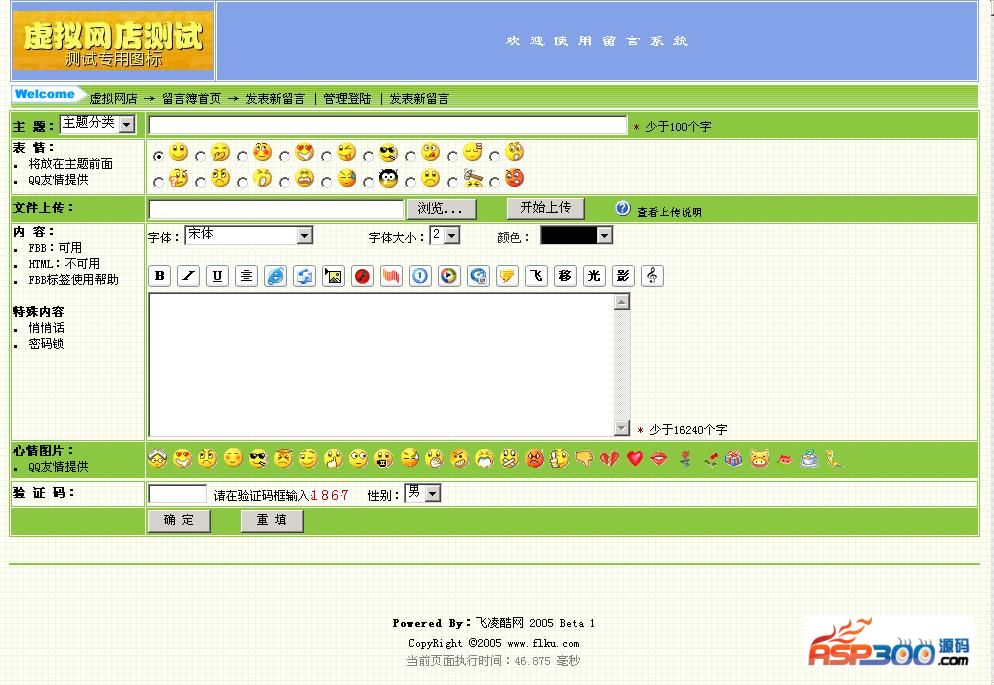Insert the sunglasses smiley mood image
The height and width of the screenshot is (685, 994).
coord(258,458)
